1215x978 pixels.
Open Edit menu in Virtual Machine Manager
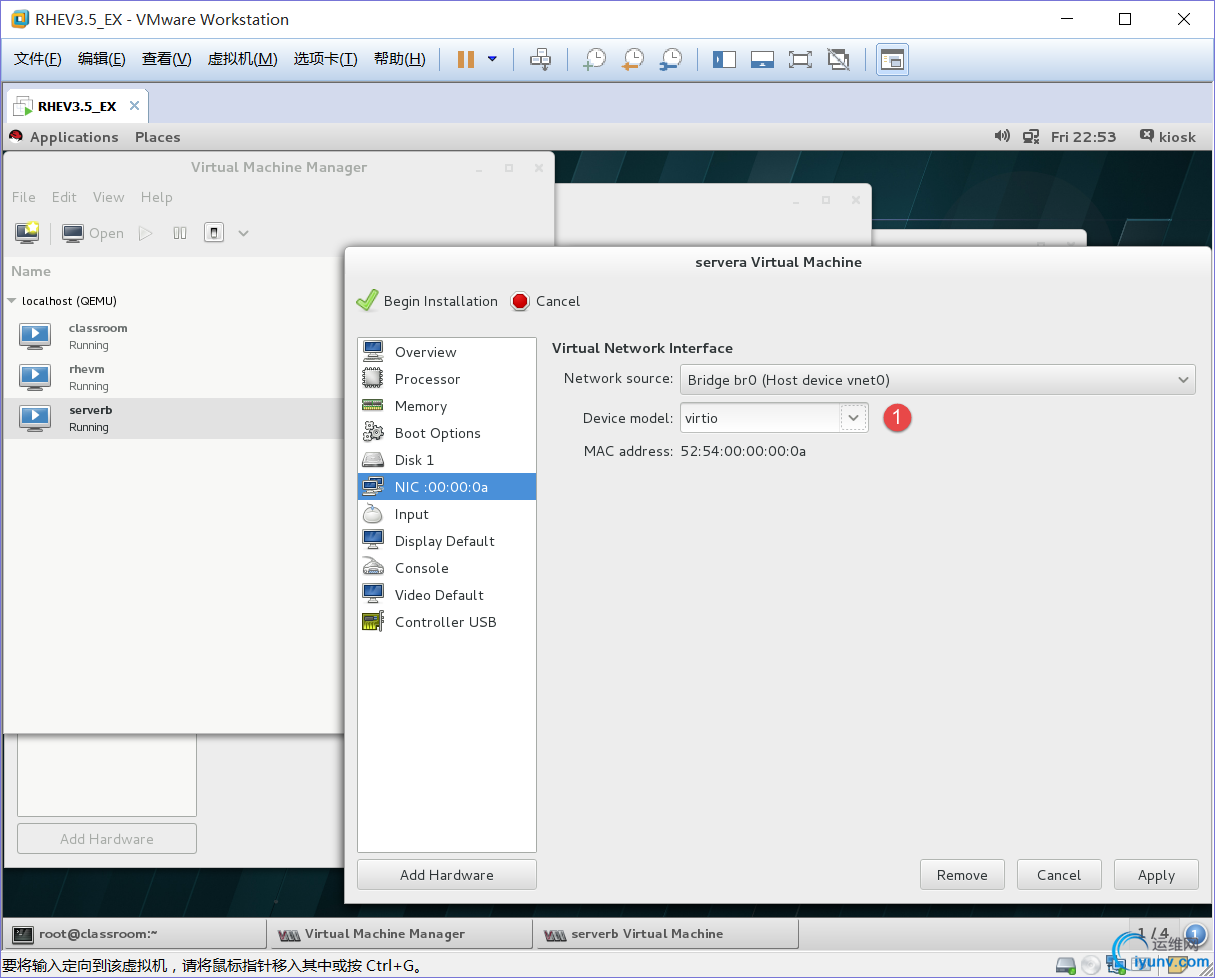point(64,197)
